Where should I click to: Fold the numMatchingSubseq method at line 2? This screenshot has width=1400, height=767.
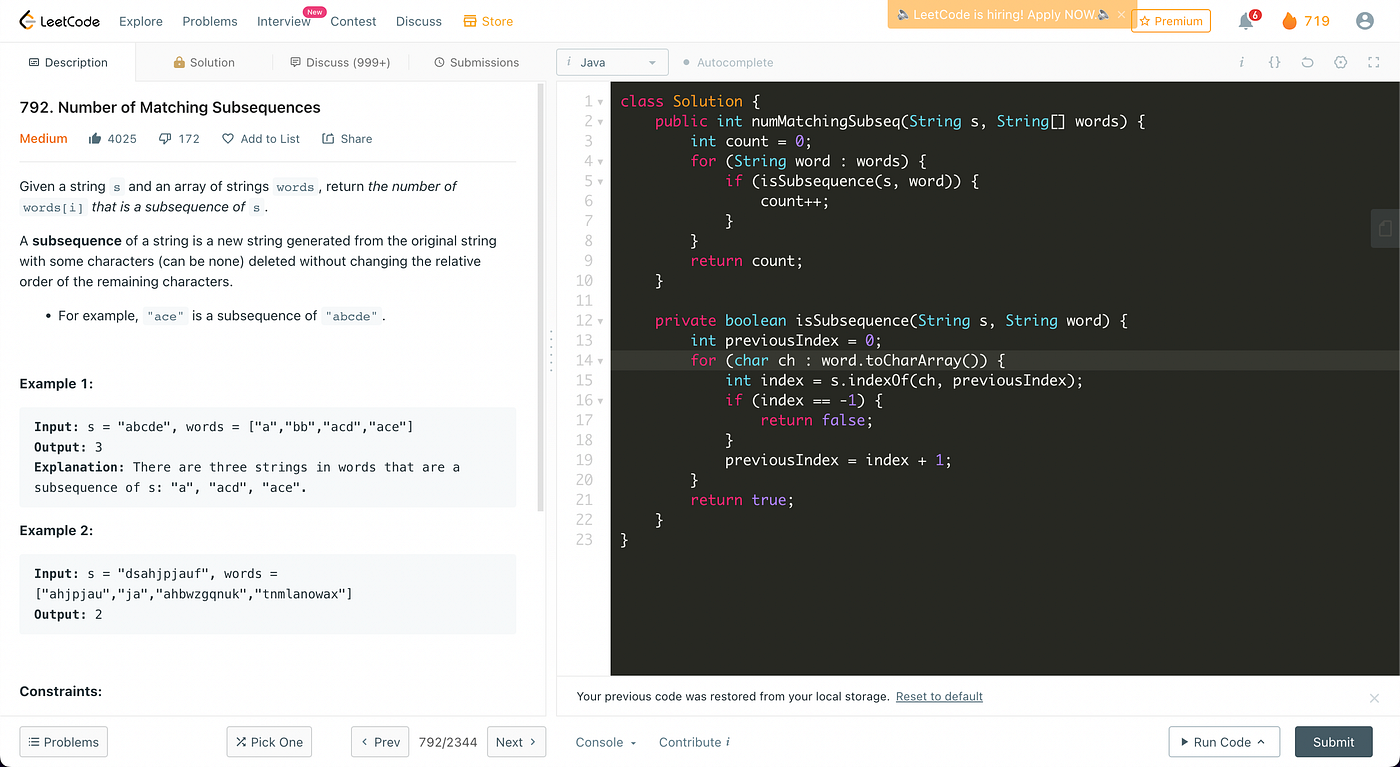click(600, 122)
